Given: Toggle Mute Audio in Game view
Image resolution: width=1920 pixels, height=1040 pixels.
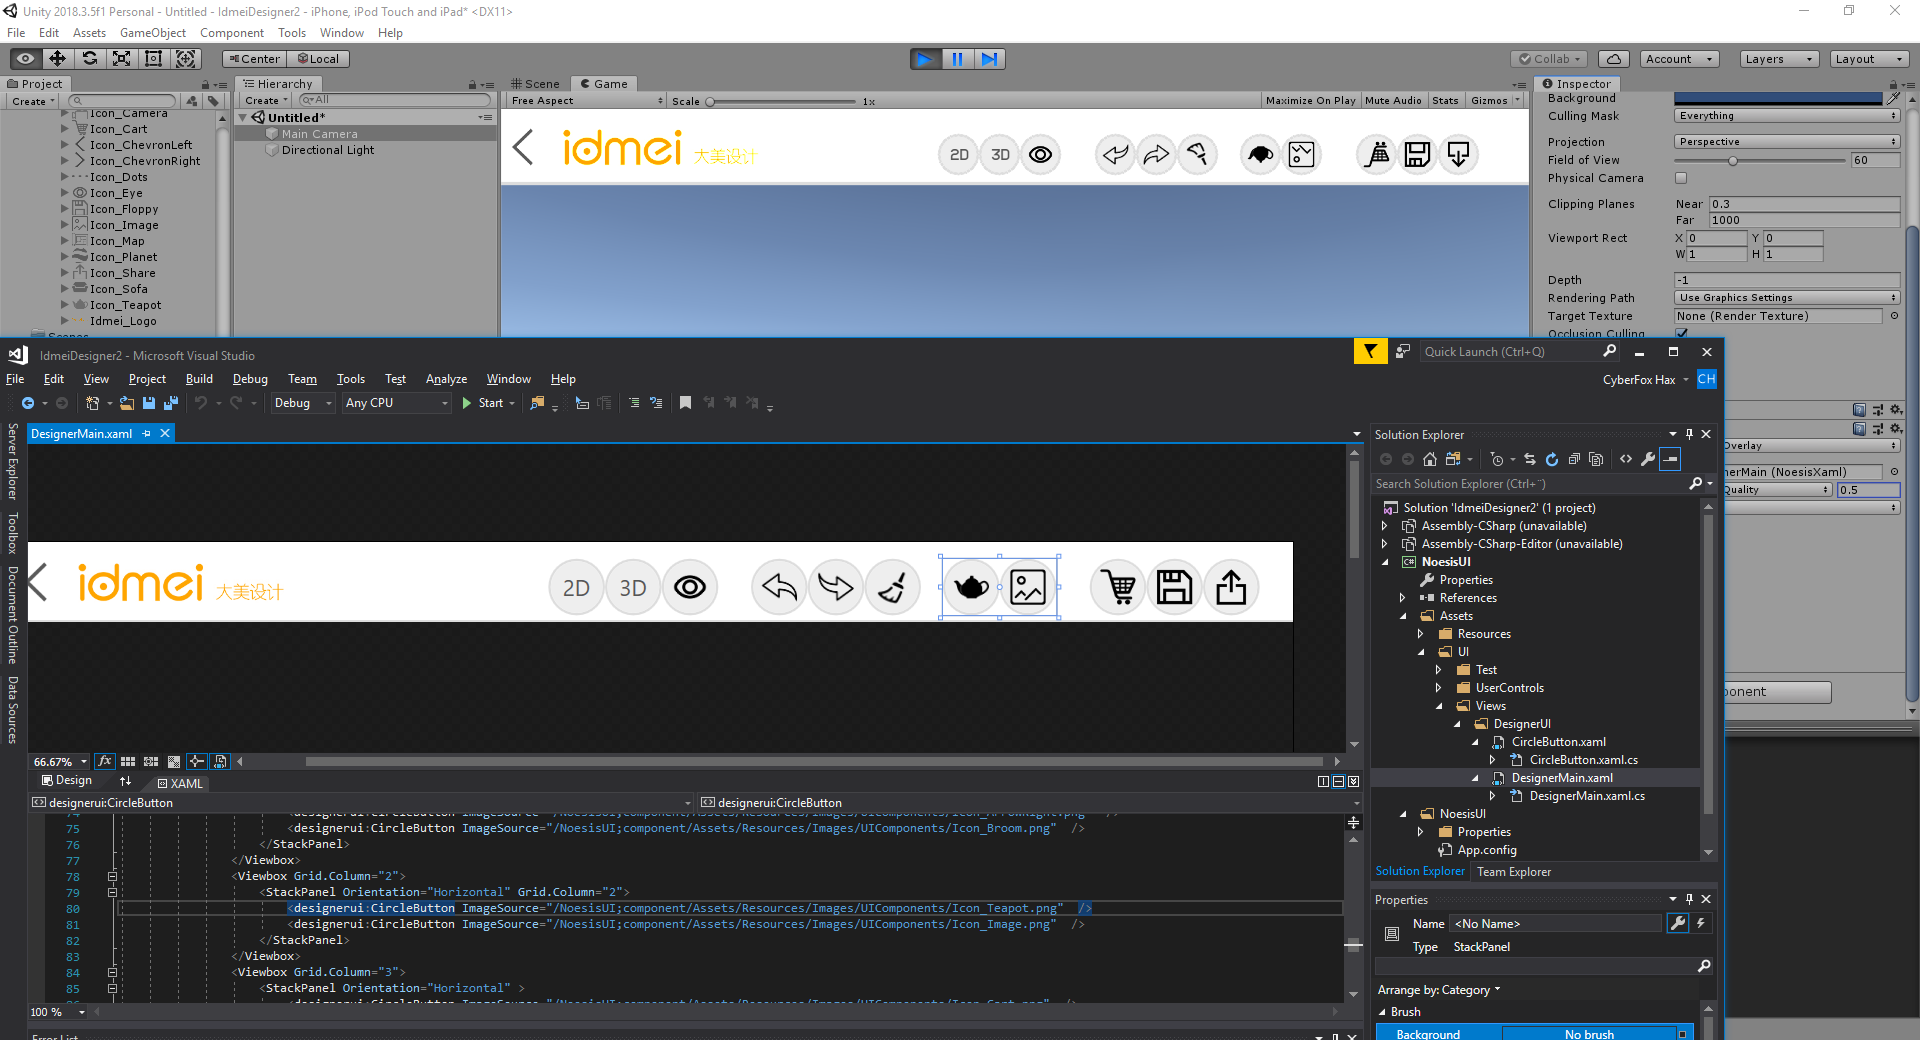Looking at the screenshot, I should pos(1393,100).
